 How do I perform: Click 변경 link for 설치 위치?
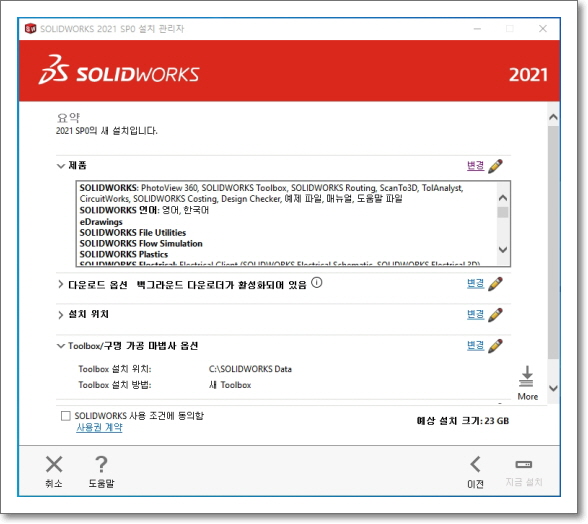[x=476, y=315]
